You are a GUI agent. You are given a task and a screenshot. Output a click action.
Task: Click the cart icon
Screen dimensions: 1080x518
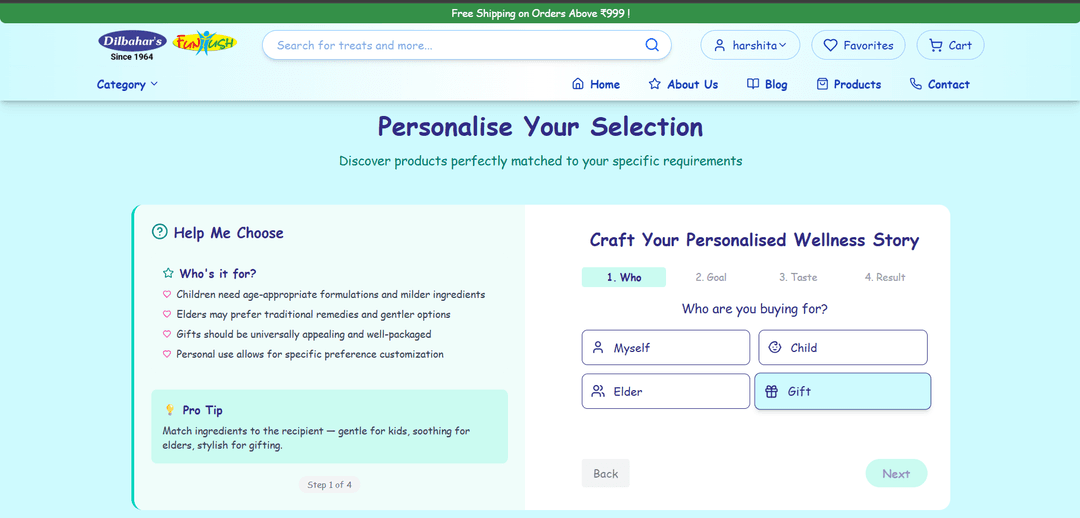coord(936,45)
